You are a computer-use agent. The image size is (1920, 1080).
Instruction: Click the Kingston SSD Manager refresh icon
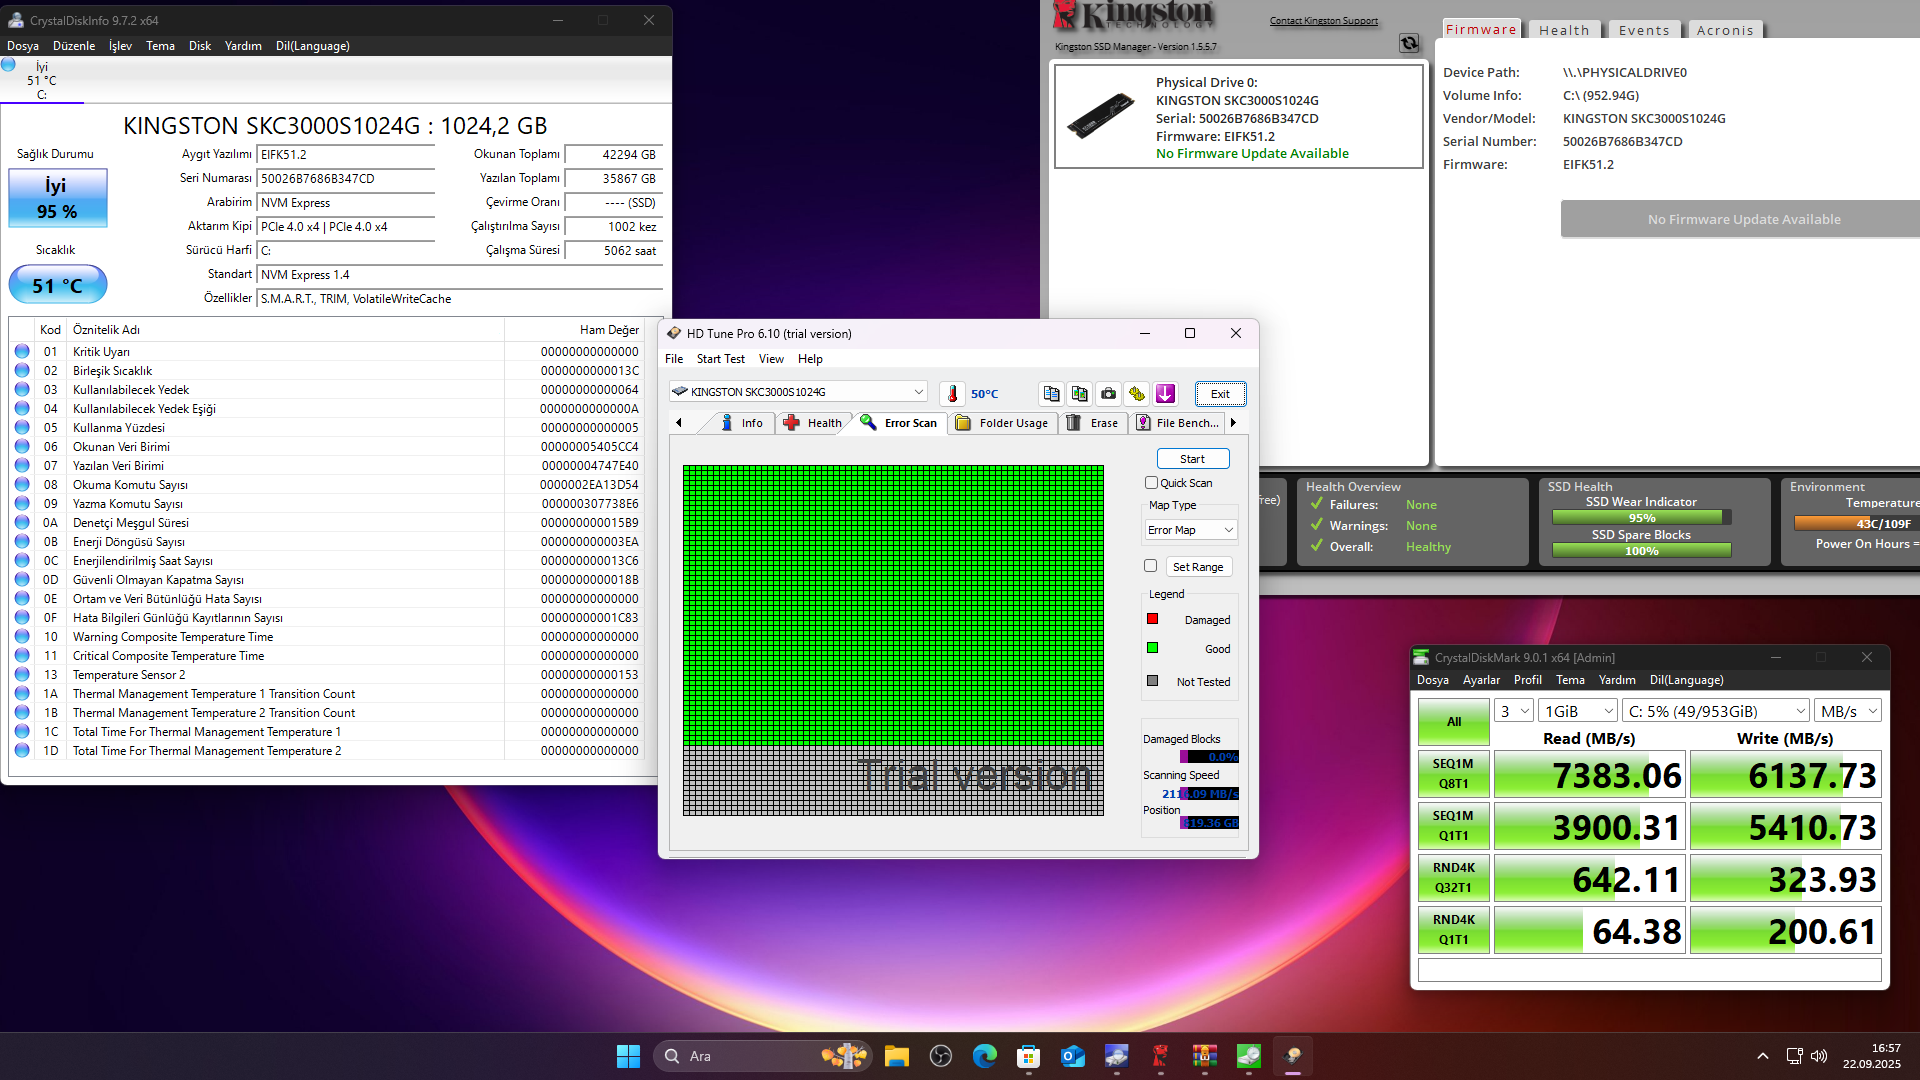(x=1409, y=43)
